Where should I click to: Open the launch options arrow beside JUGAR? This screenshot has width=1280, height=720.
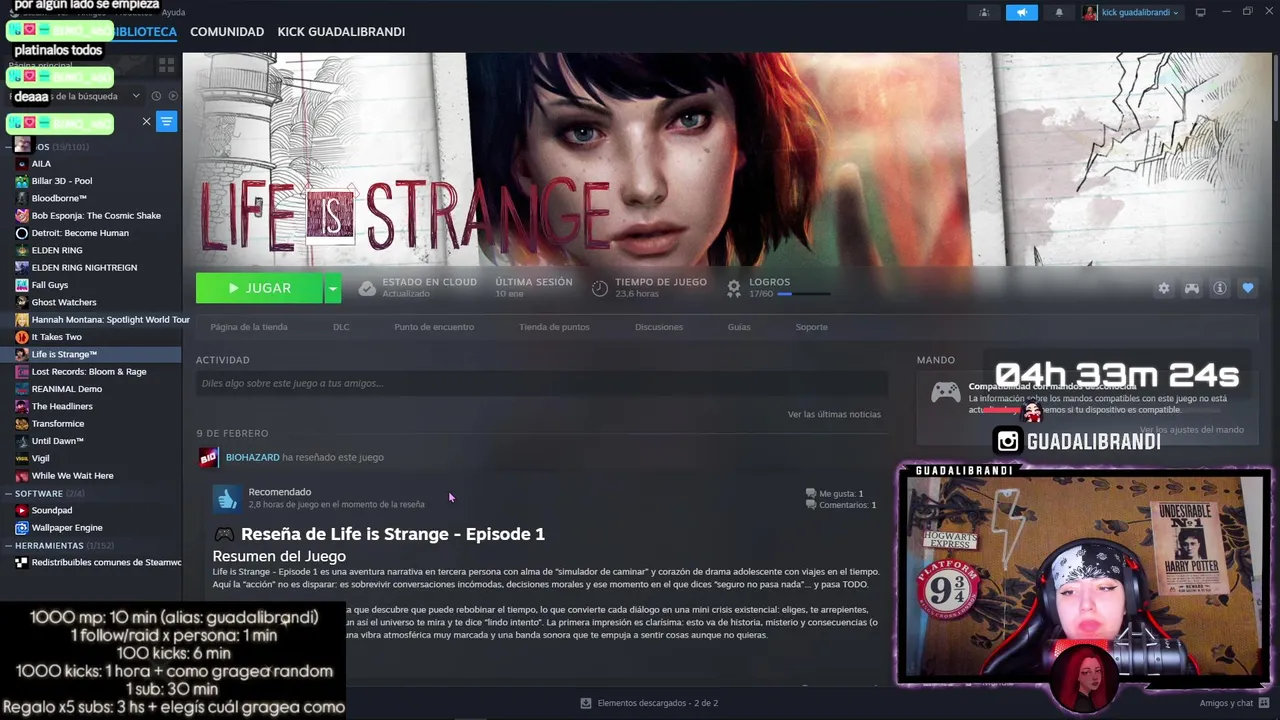click(x=332, y=288)
